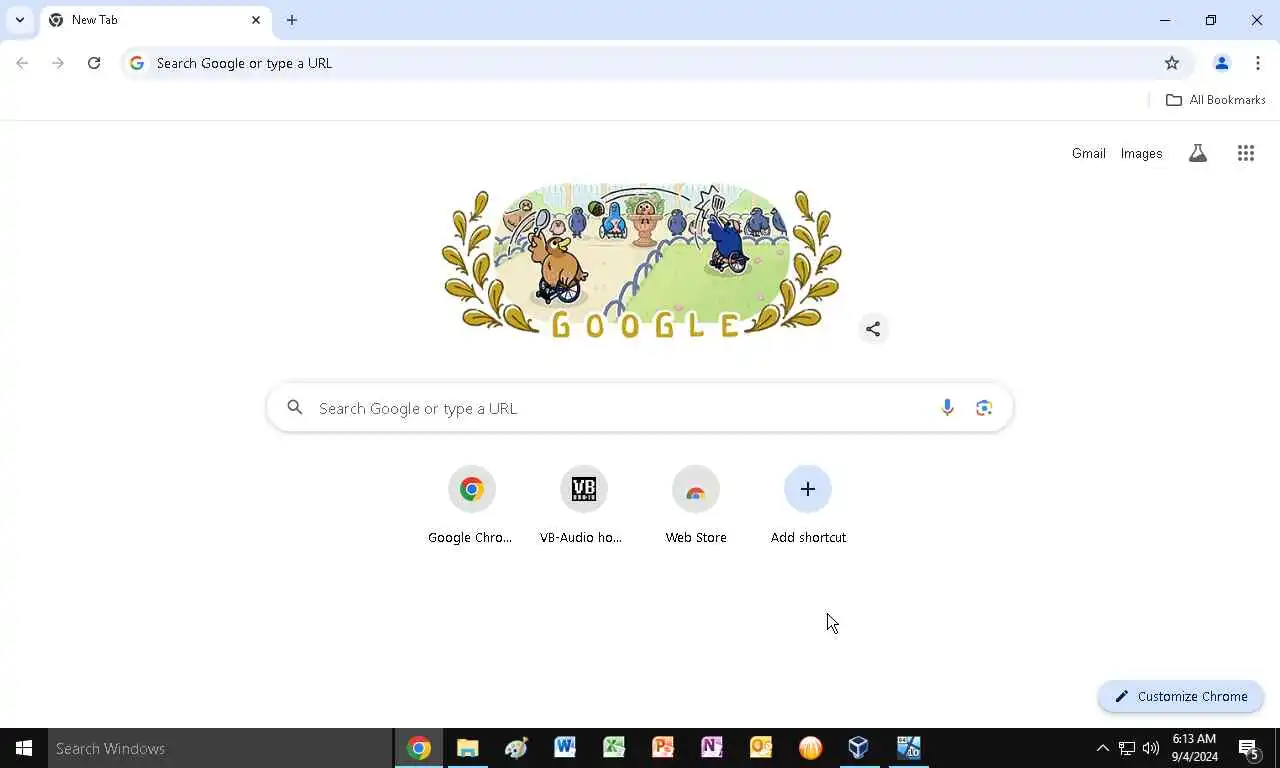The height and width of the screenshot is (768, 1280).
Task: Reload the page
Action: click(x=94, y=63)
